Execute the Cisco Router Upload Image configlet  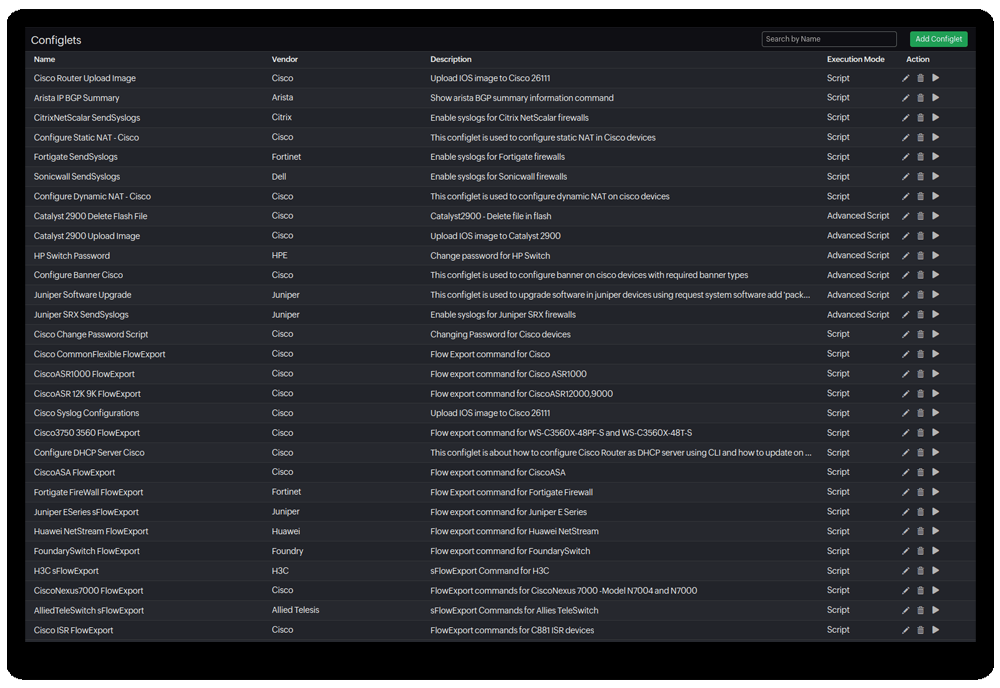936,78
